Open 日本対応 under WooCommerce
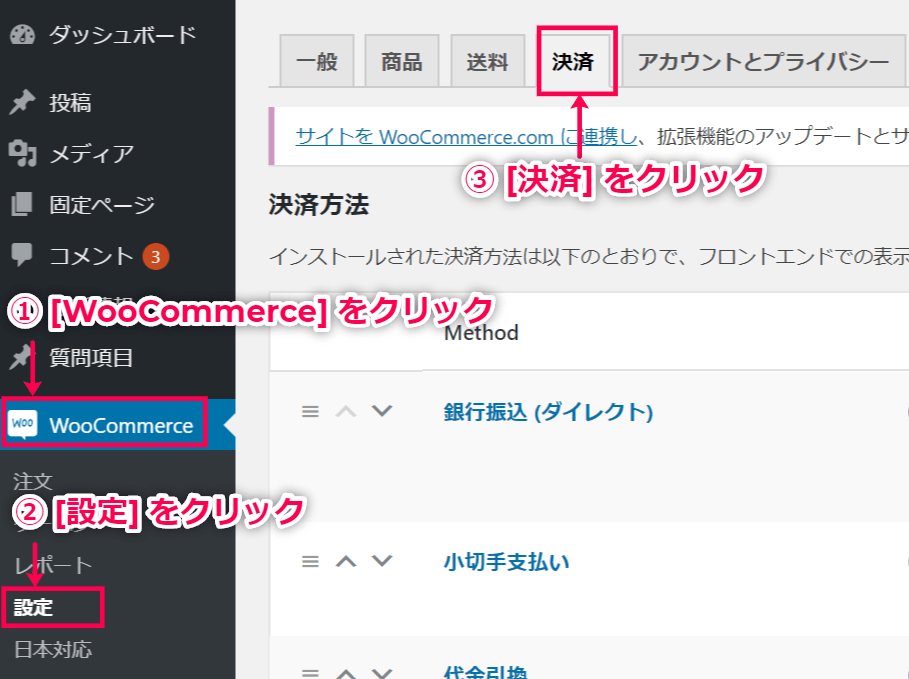This screenshot has width=909, height=679. coord(53,649)
